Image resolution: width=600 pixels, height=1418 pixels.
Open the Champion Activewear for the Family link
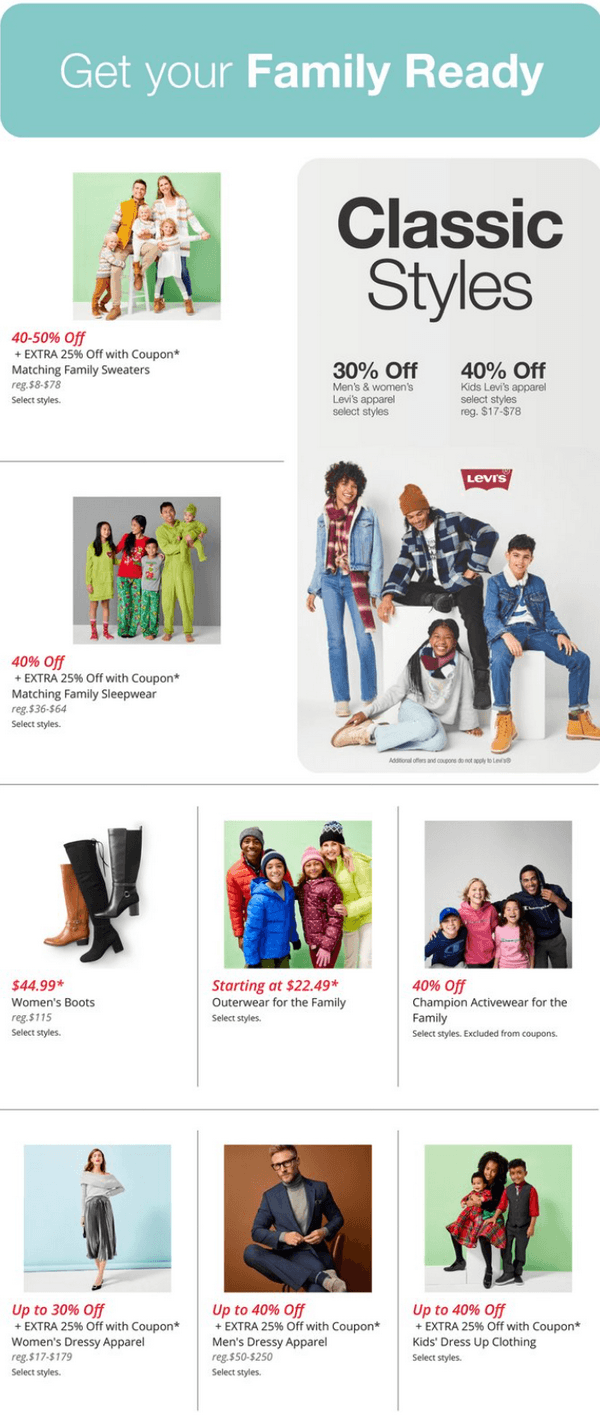coord(490,1010)
